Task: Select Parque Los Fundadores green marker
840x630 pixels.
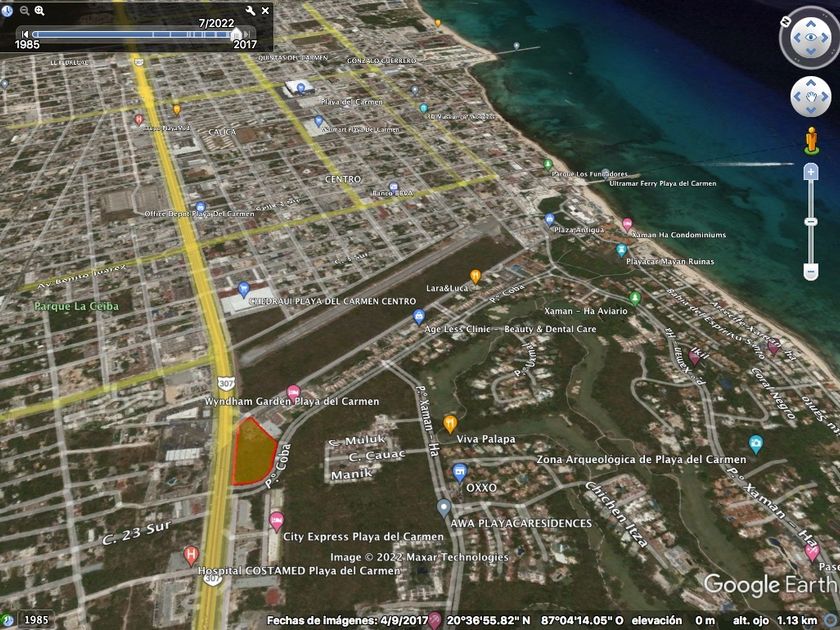Action: (548, 164)
